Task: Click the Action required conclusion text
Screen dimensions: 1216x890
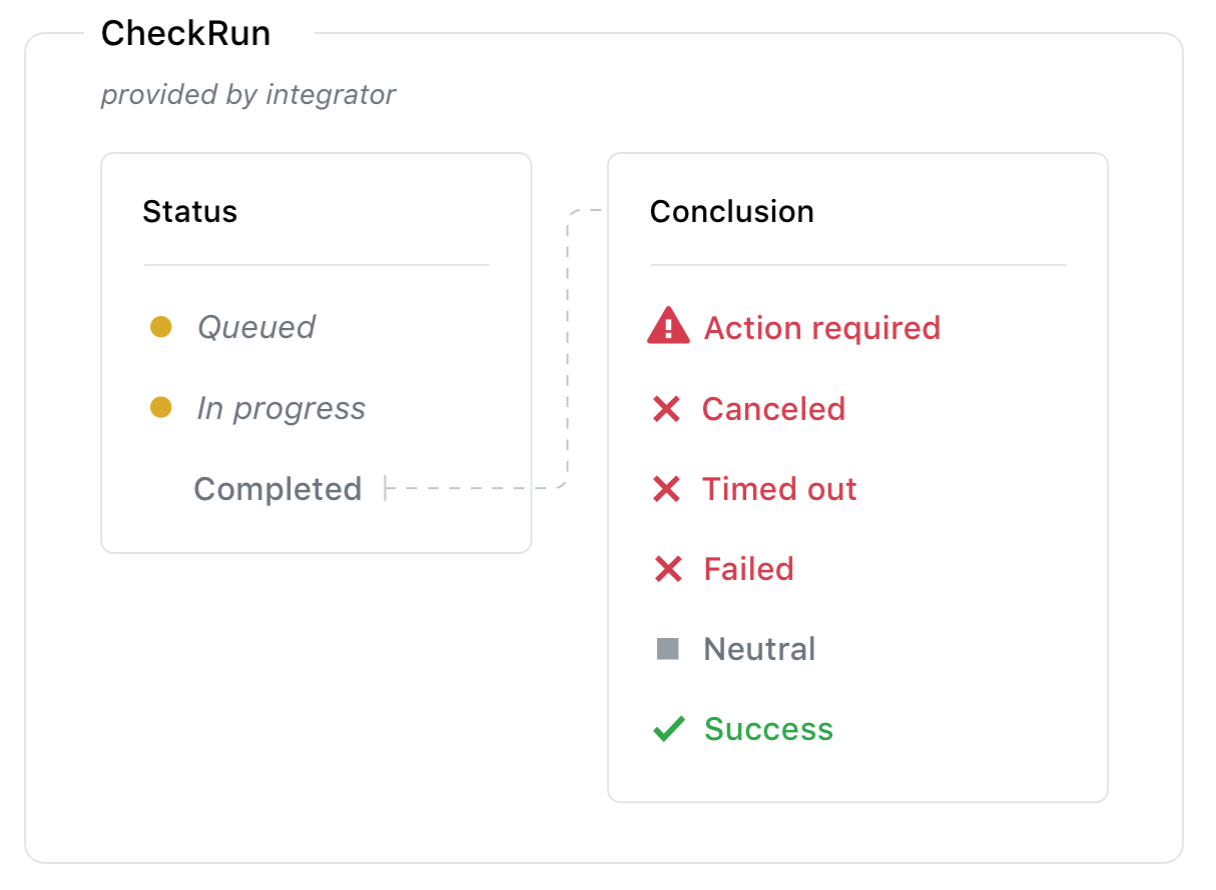Action: (x=822, y=328)
